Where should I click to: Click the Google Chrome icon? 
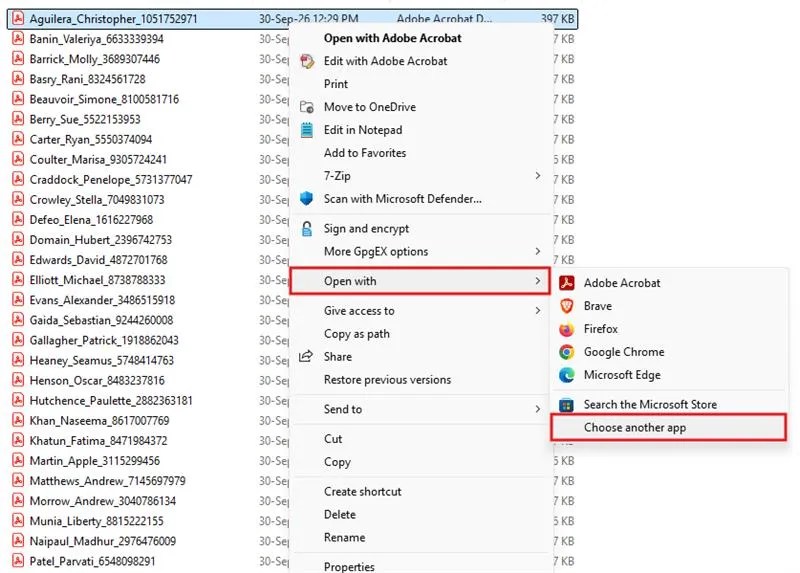566,352
